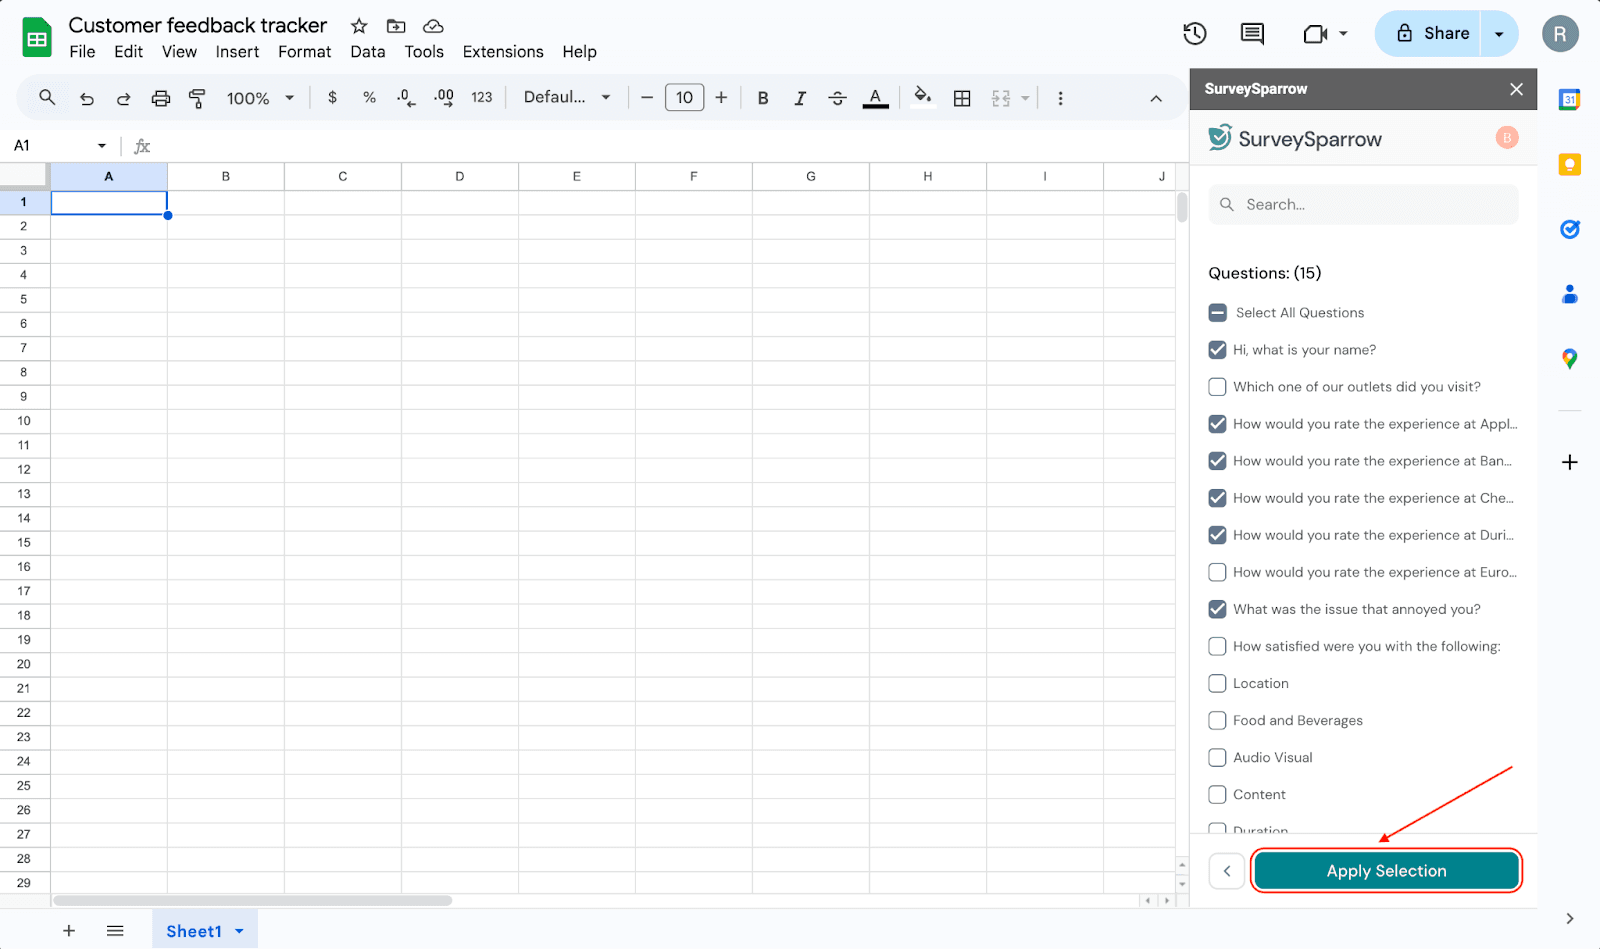The width and height of the screenshot is (1600, 949).
Task: Open the Sheet1 tab options arrow
Action: coord(240,931)
